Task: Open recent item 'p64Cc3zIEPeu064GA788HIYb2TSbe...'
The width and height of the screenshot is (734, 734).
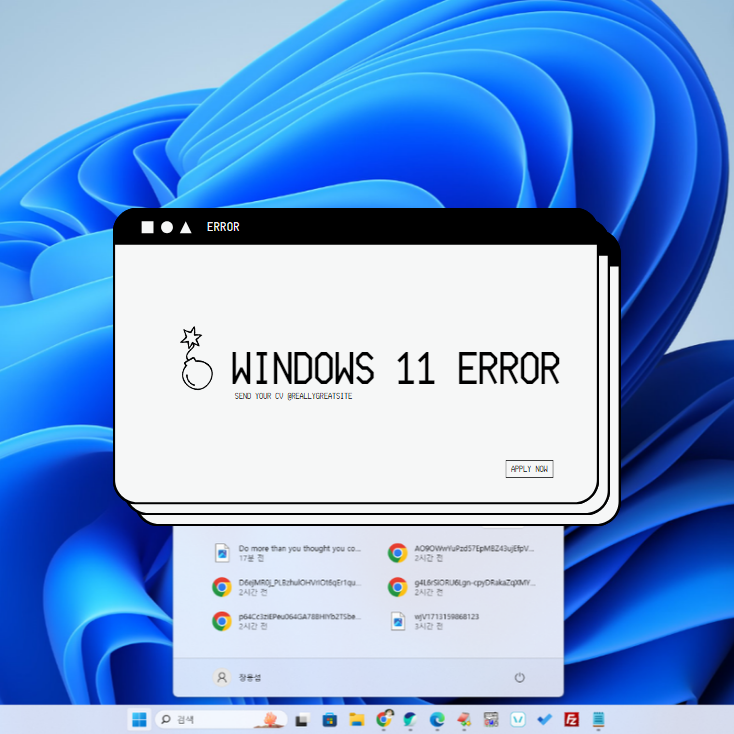Action: pos(287,621)
